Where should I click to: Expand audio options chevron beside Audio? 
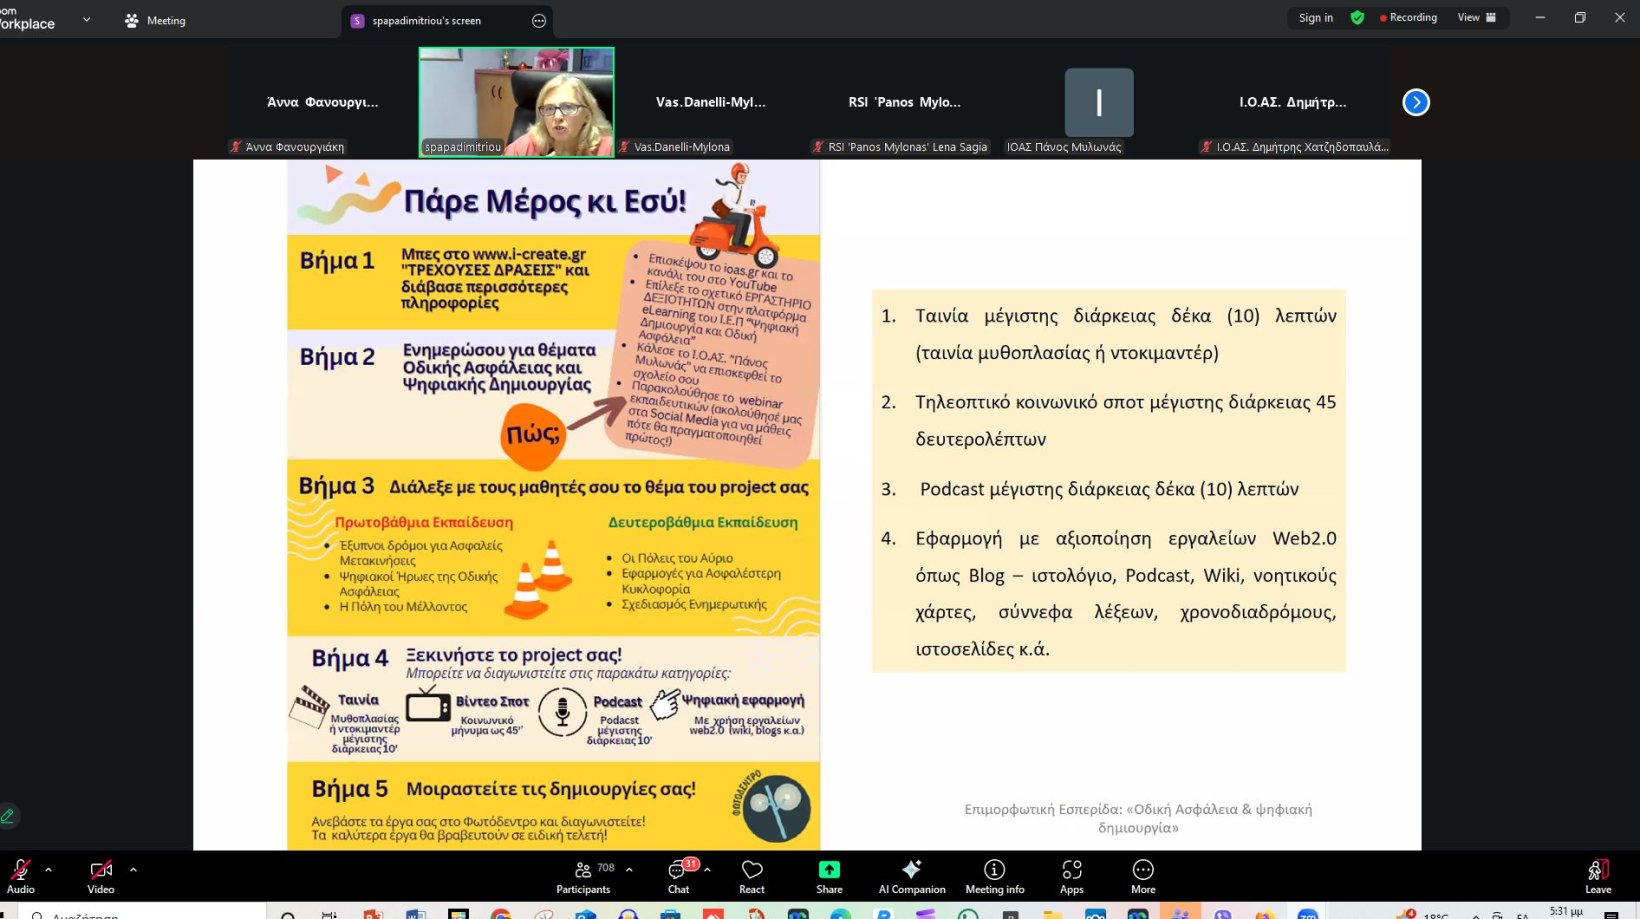pos(48,869)
